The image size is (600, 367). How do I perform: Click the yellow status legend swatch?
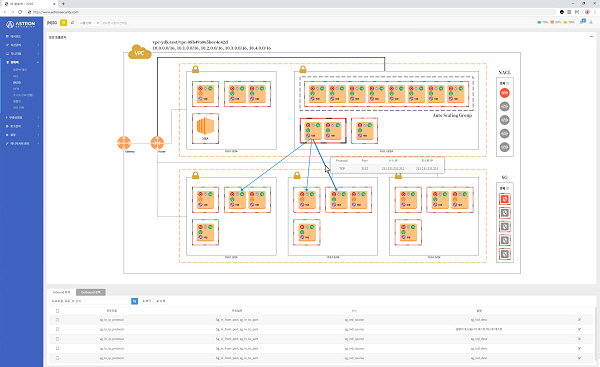[x=565, y=22]
